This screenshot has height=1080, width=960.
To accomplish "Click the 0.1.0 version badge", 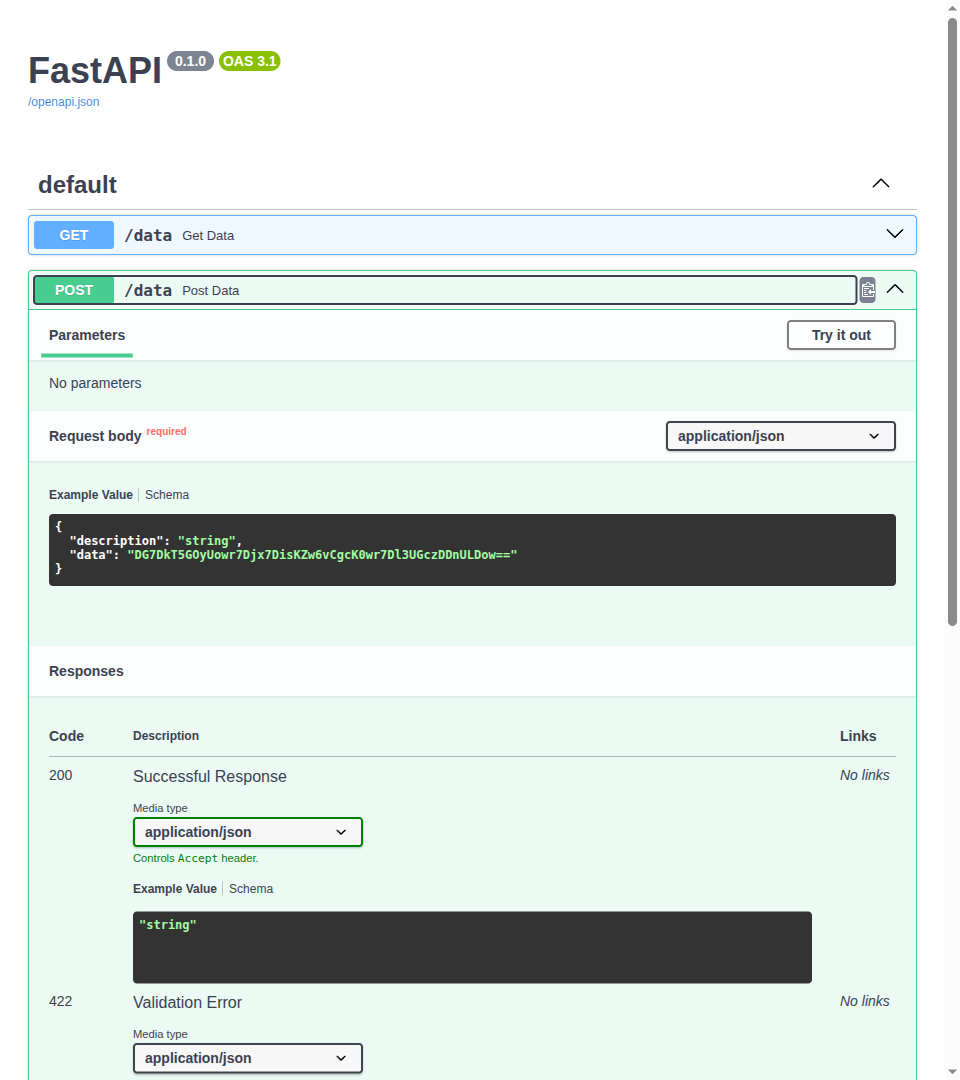I will pyautogui.click(x=190, y=61).
